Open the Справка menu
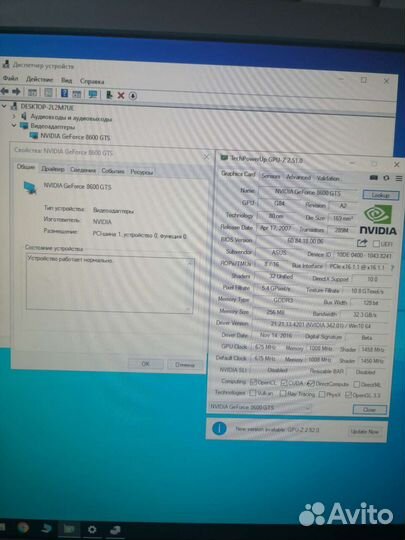The image size is (405, 540). pyautogui.click(x=92, y=81)
